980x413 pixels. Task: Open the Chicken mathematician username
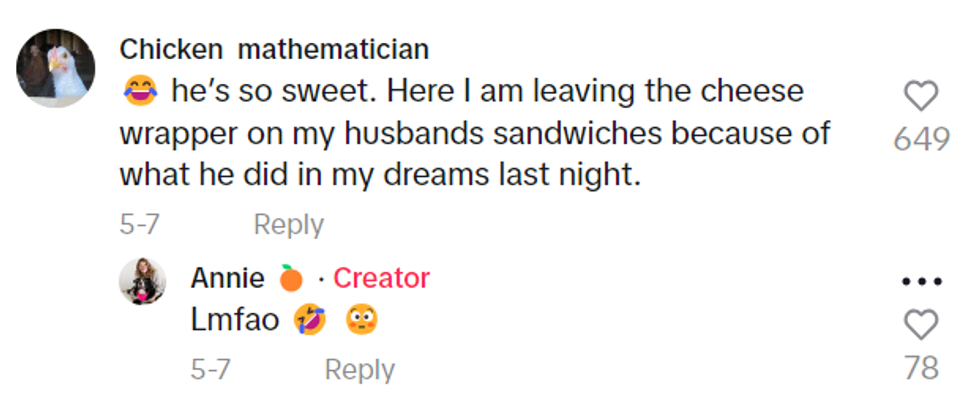(x=274, y=49)
